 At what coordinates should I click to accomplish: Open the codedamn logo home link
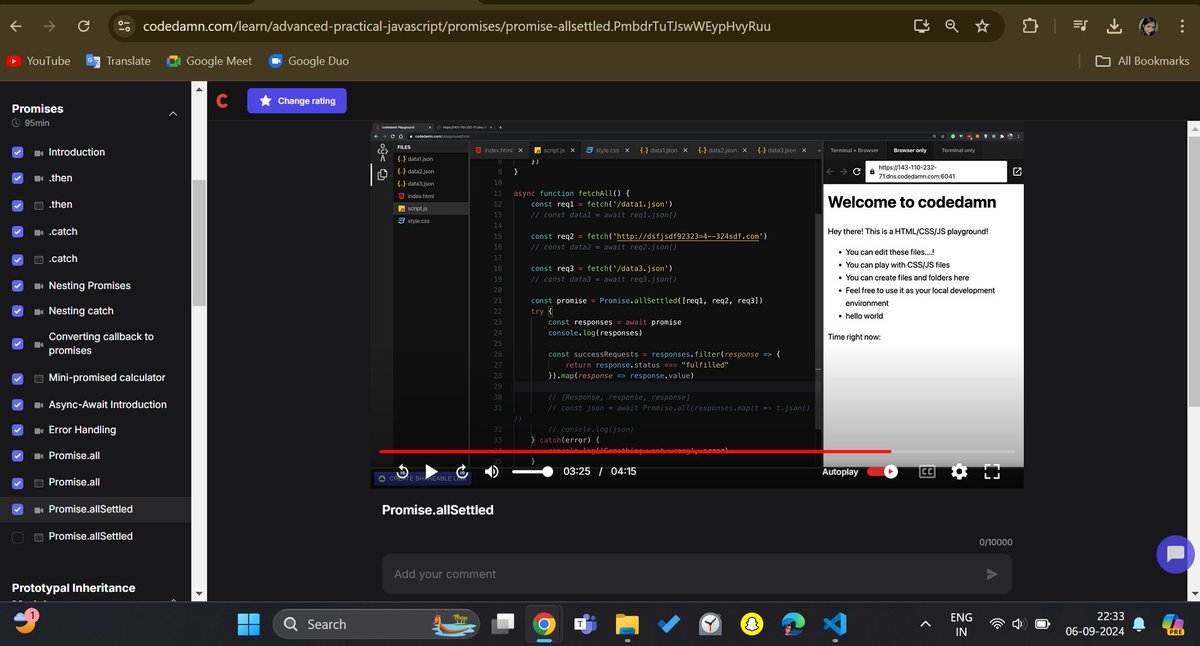[224, 100]
